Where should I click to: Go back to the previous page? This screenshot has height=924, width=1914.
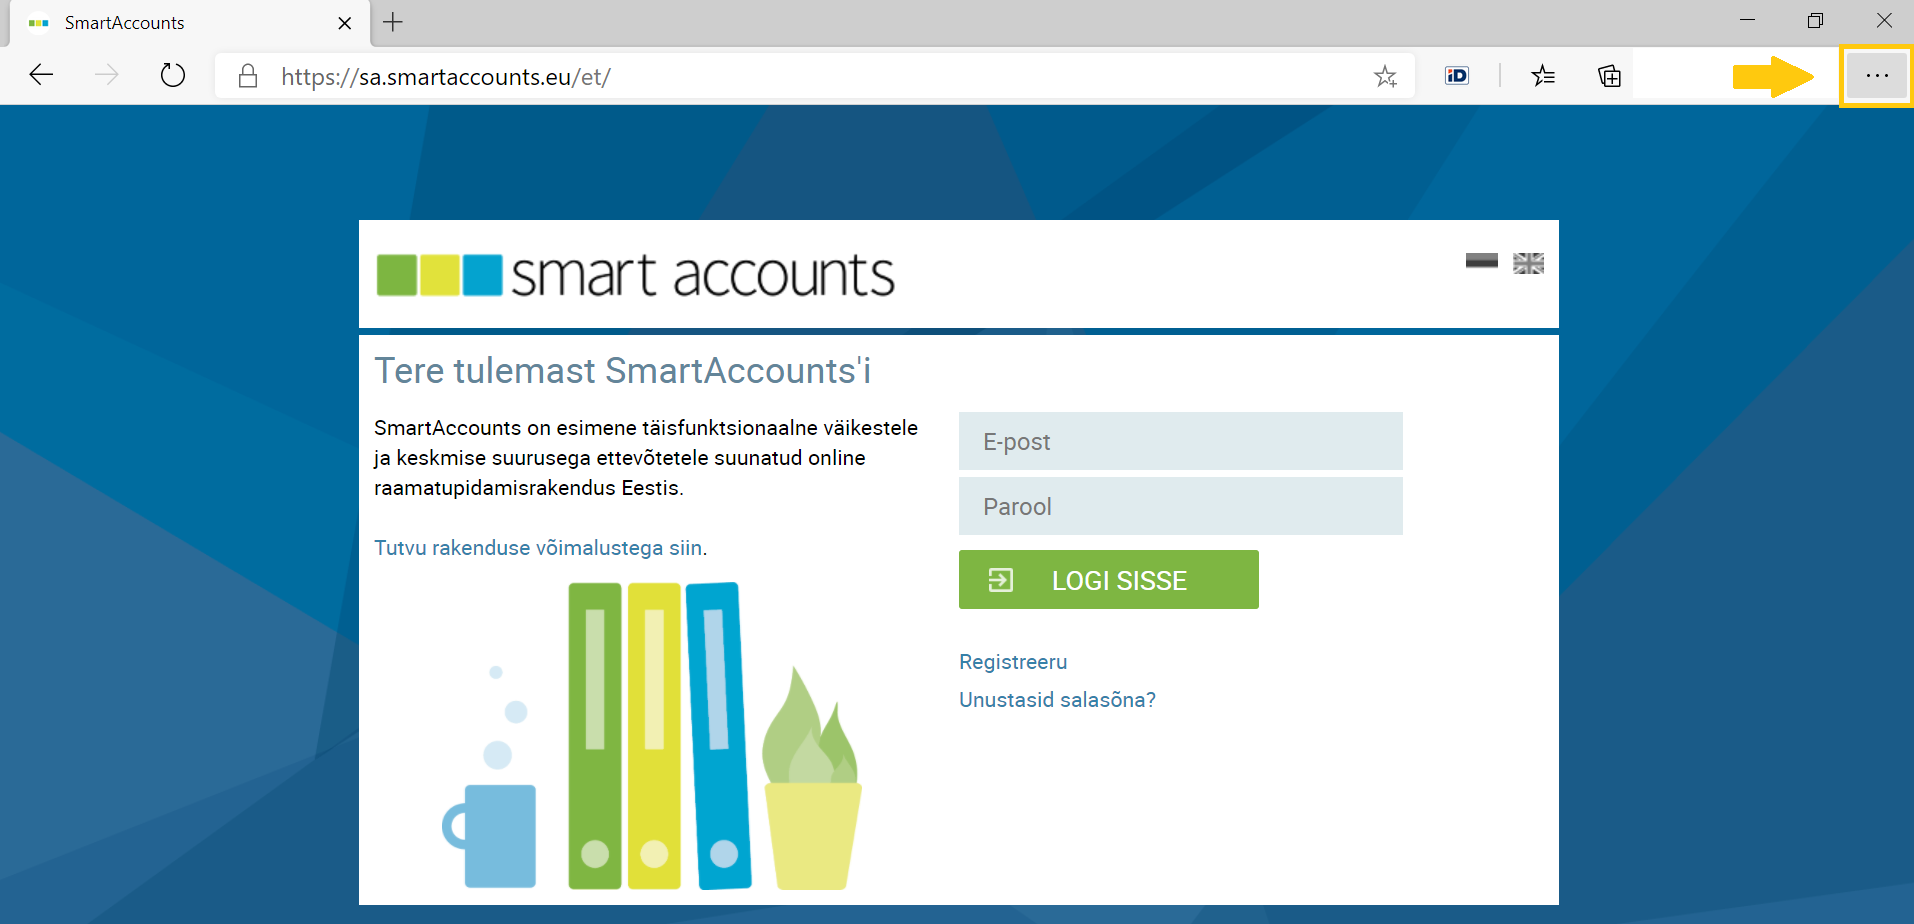click(41, 75)
